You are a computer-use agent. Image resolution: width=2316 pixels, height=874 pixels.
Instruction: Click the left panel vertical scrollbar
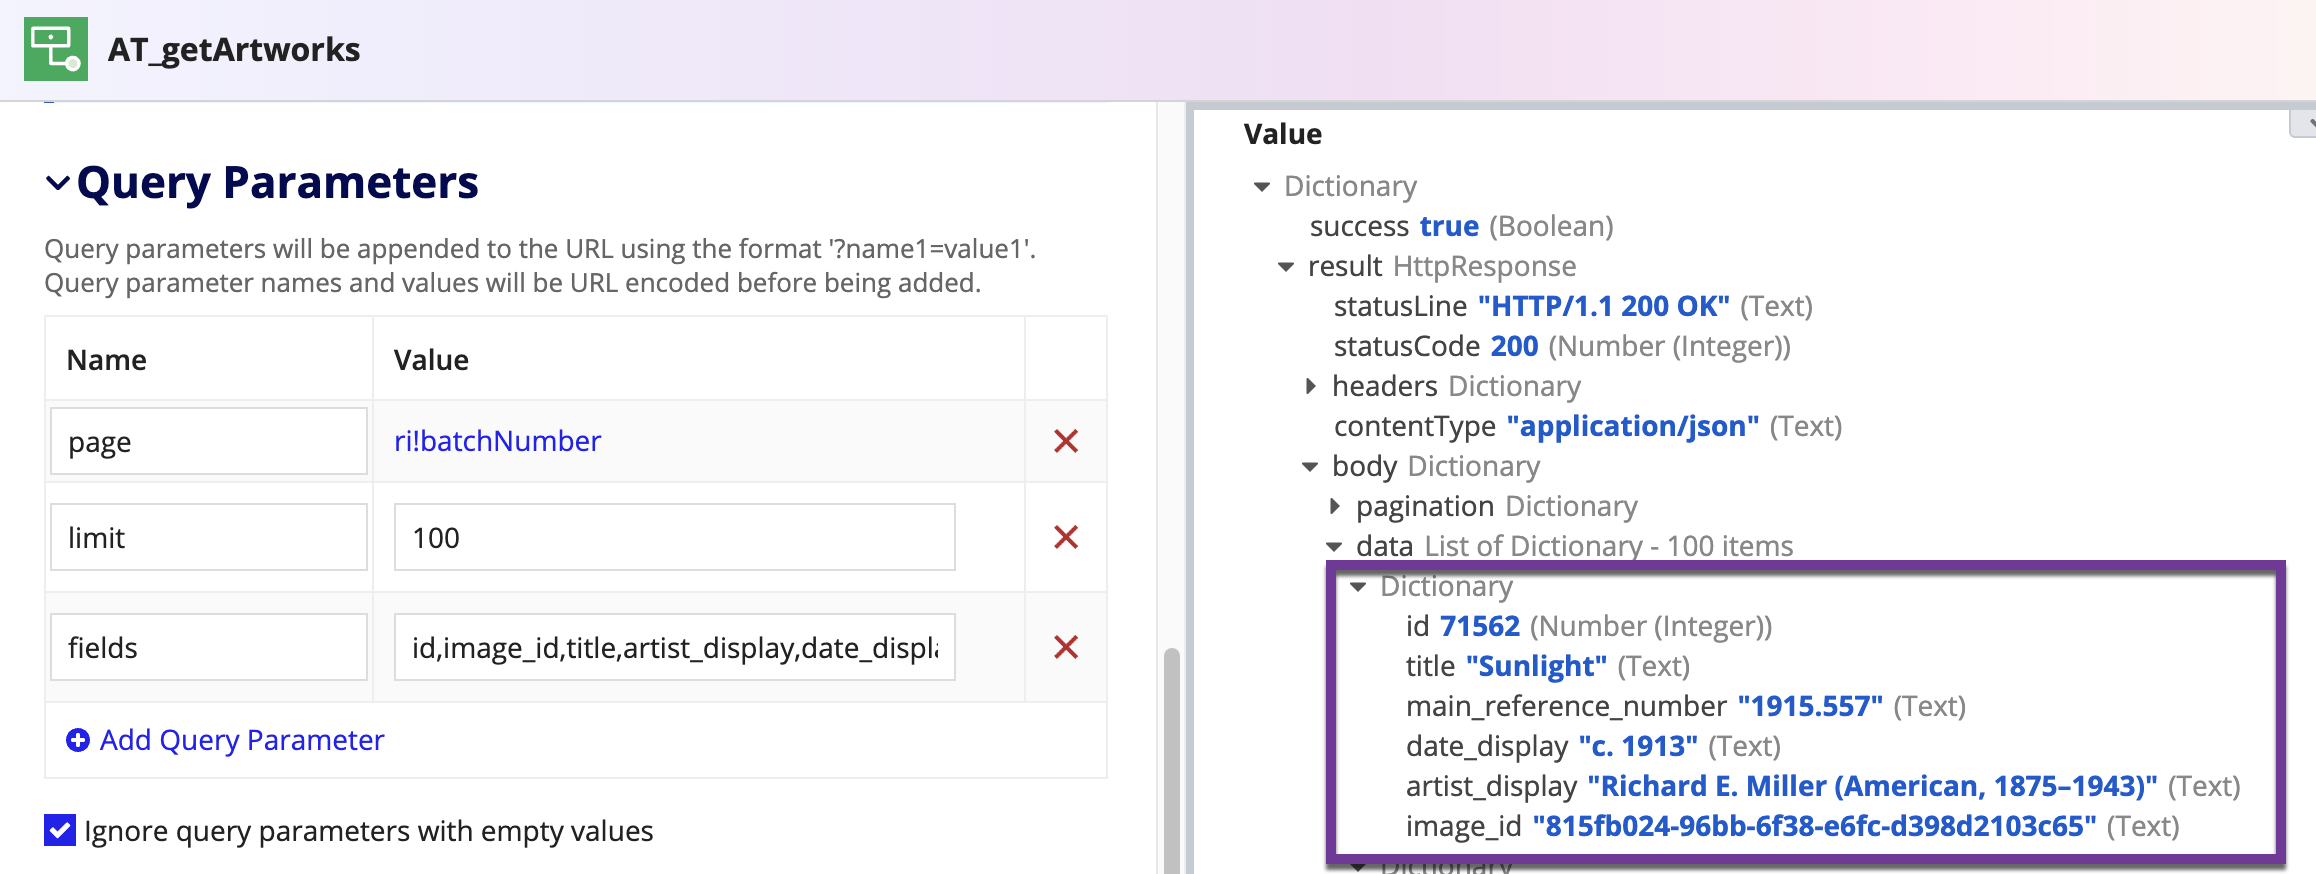coord(1171,760)
